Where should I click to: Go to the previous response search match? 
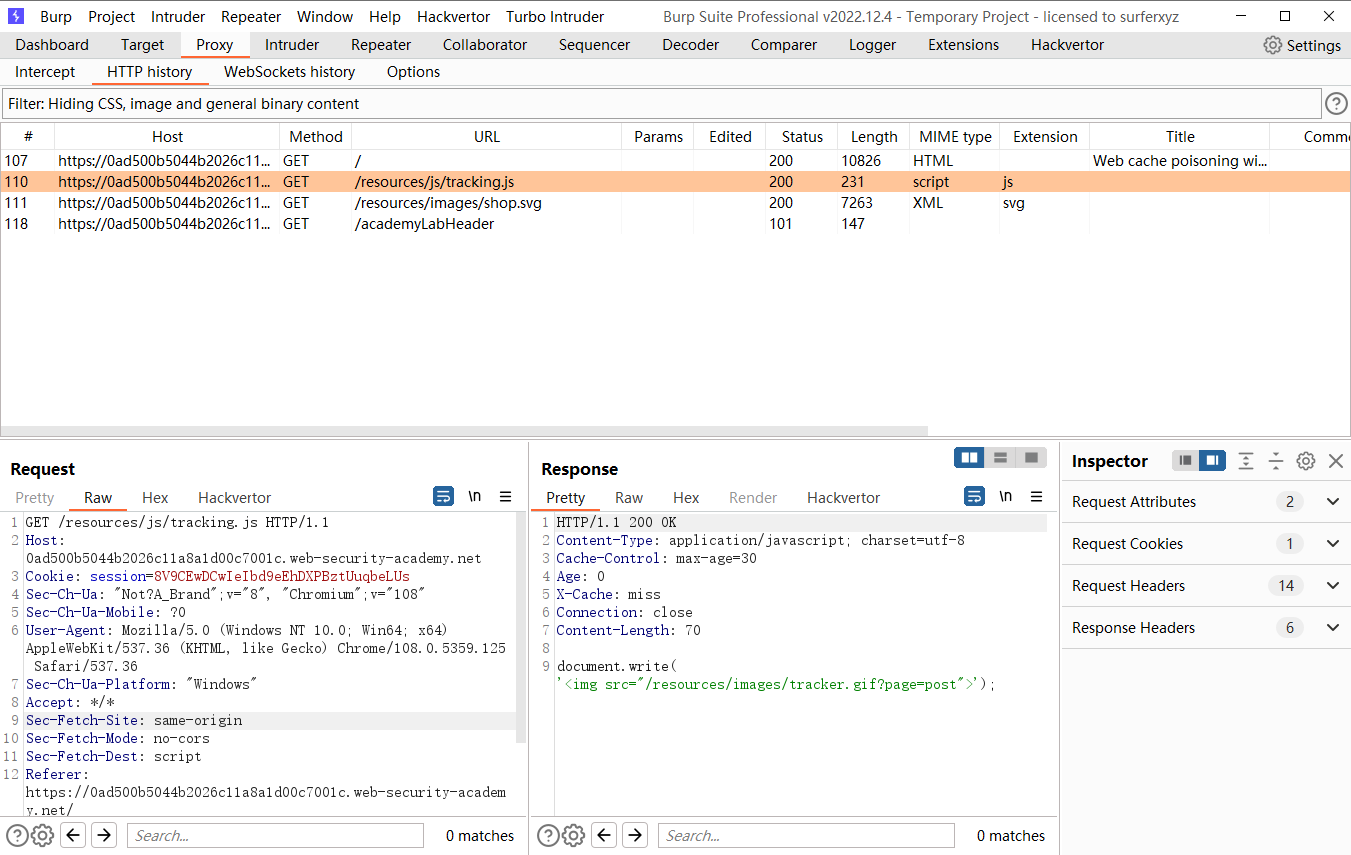(x=604, y=835)
